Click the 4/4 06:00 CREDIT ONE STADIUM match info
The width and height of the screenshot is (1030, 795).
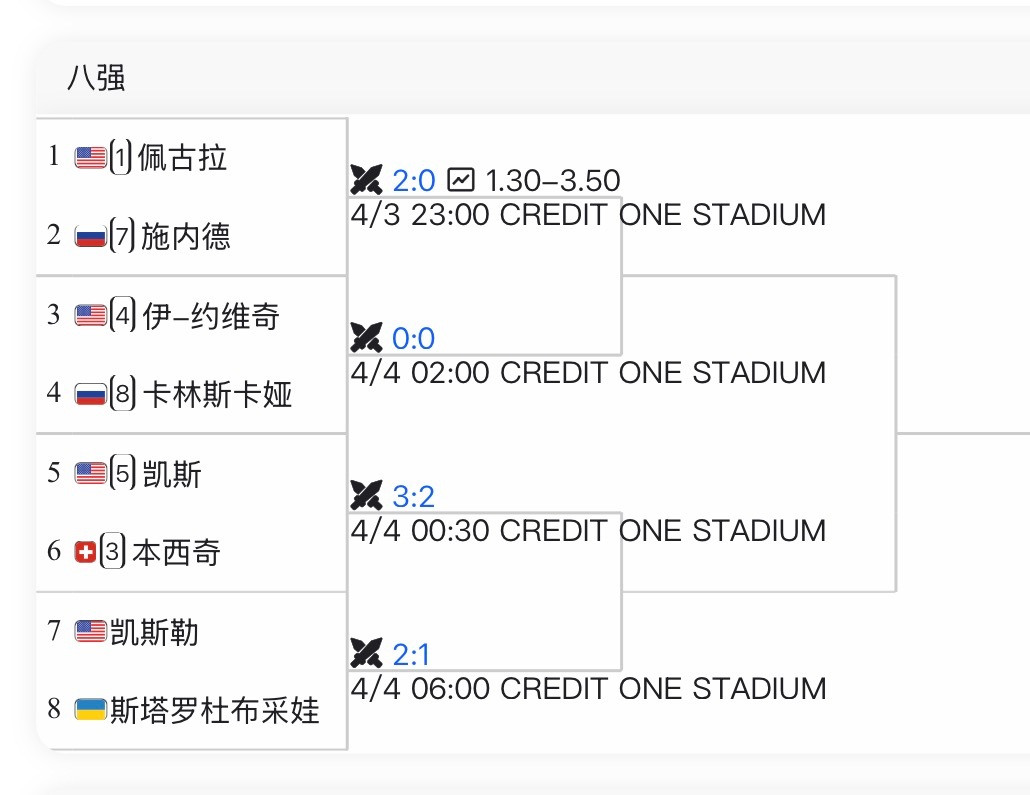(x=588, y=688)
